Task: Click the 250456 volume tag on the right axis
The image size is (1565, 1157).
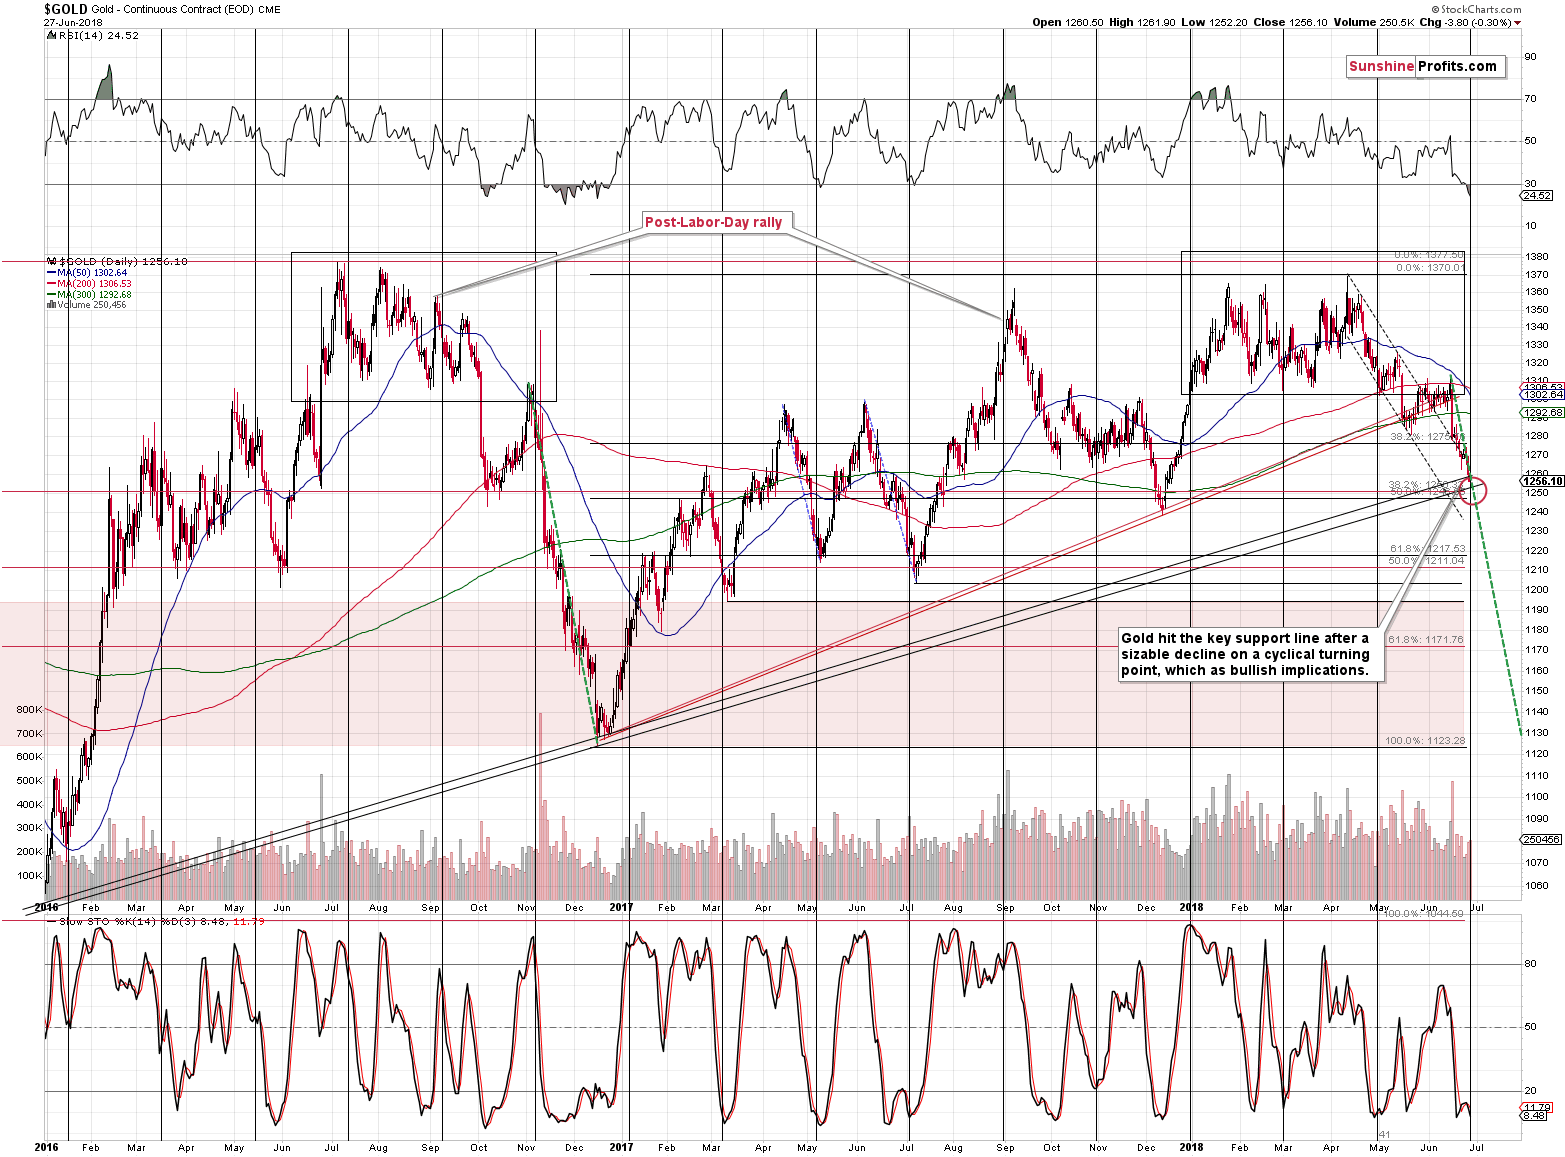Action: (1542, 840)
